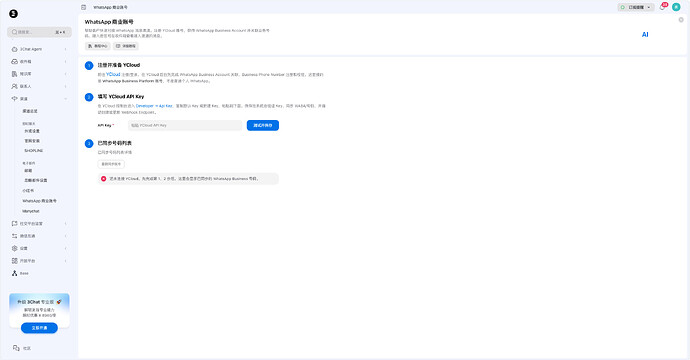Click the blue test and save button

click(x=263, y=125)
